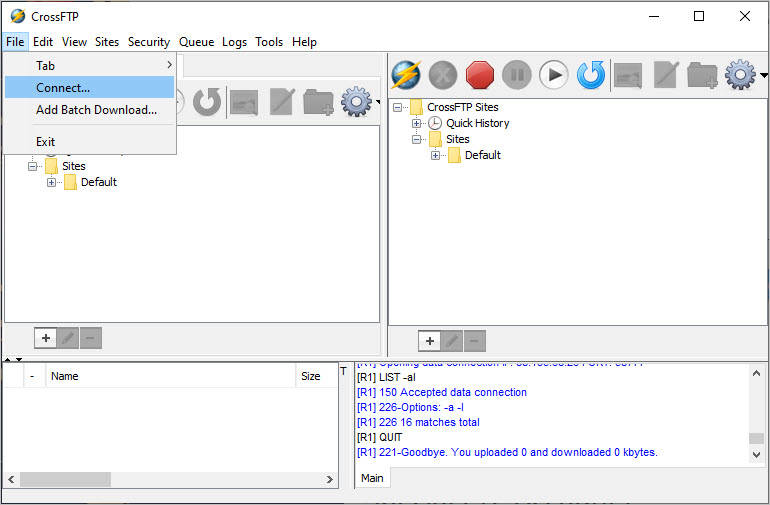Image resolution: width=770 pixels, height=505 pixels.
Task: Expand Quick History node in right pane
Action: point(416,123)
